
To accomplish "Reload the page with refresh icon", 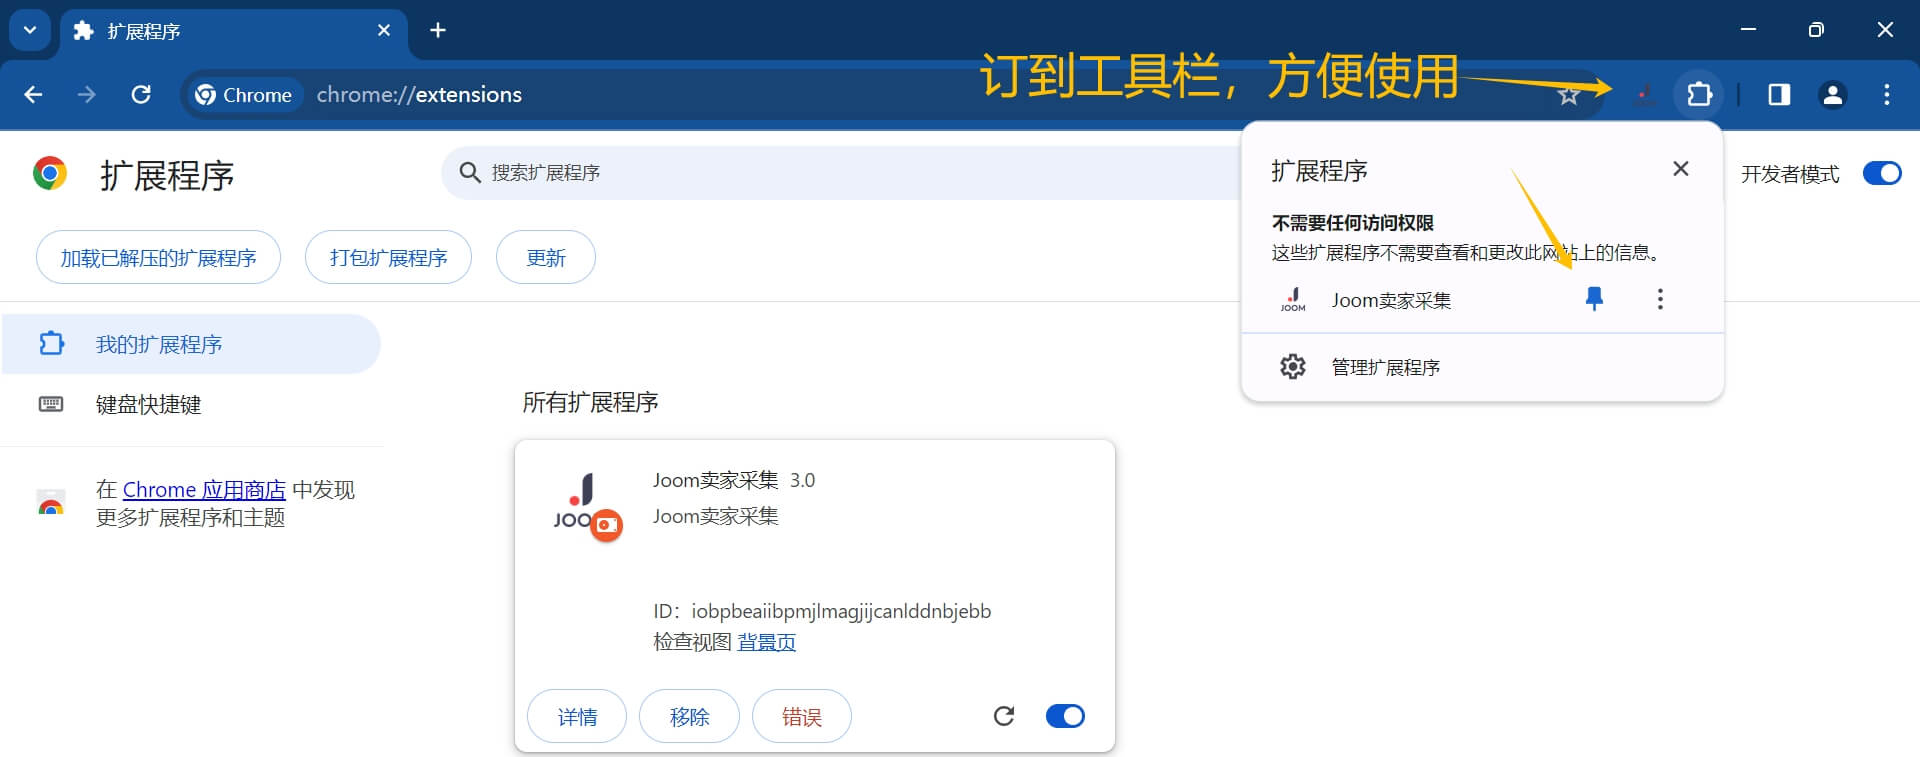I will point(141,95).
